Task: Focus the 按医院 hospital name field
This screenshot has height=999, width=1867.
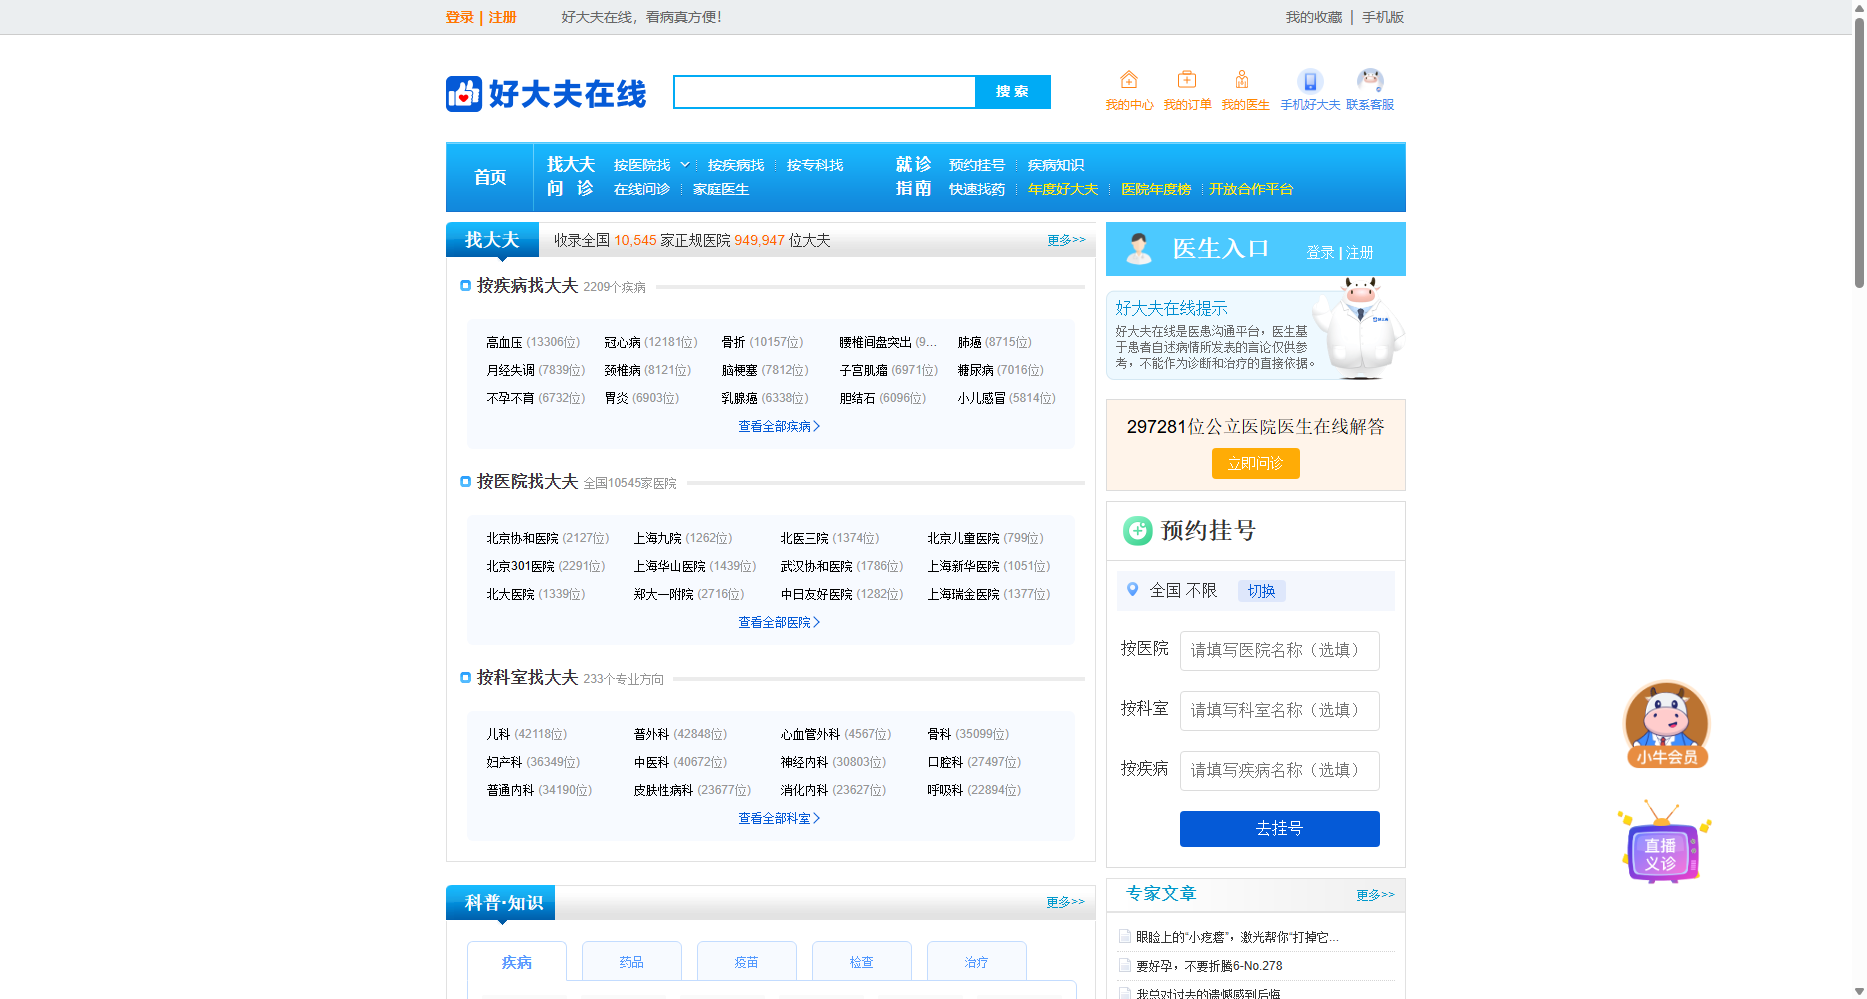Action: point(1280,651)
